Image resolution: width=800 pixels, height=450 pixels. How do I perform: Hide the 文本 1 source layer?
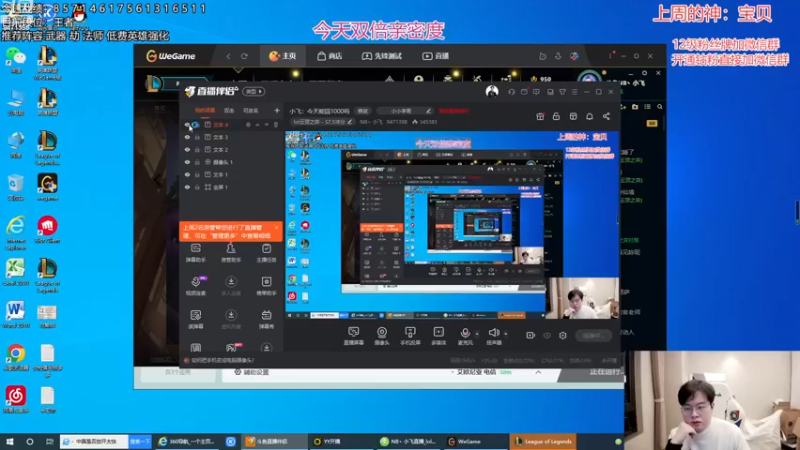[187, 174]
